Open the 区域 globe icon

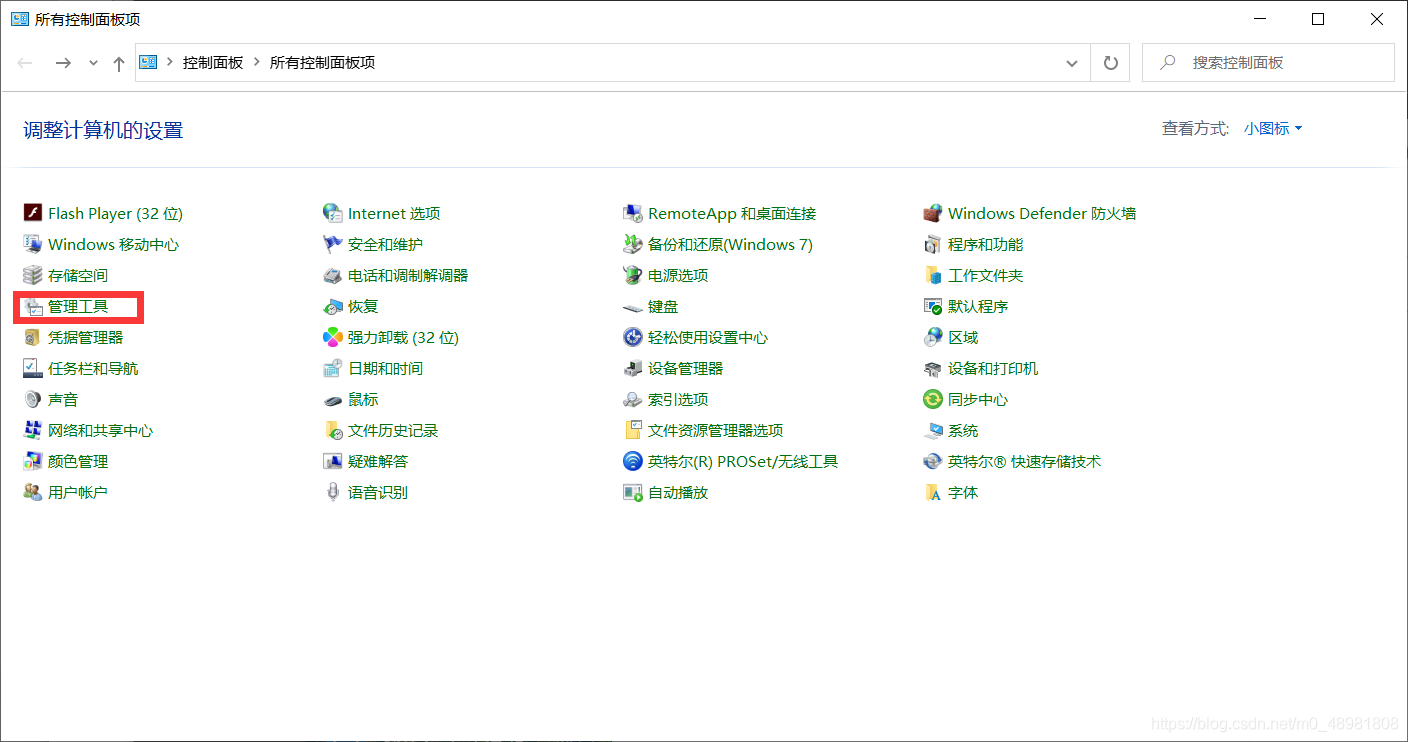pyautogui.click(x=932, y=337)
